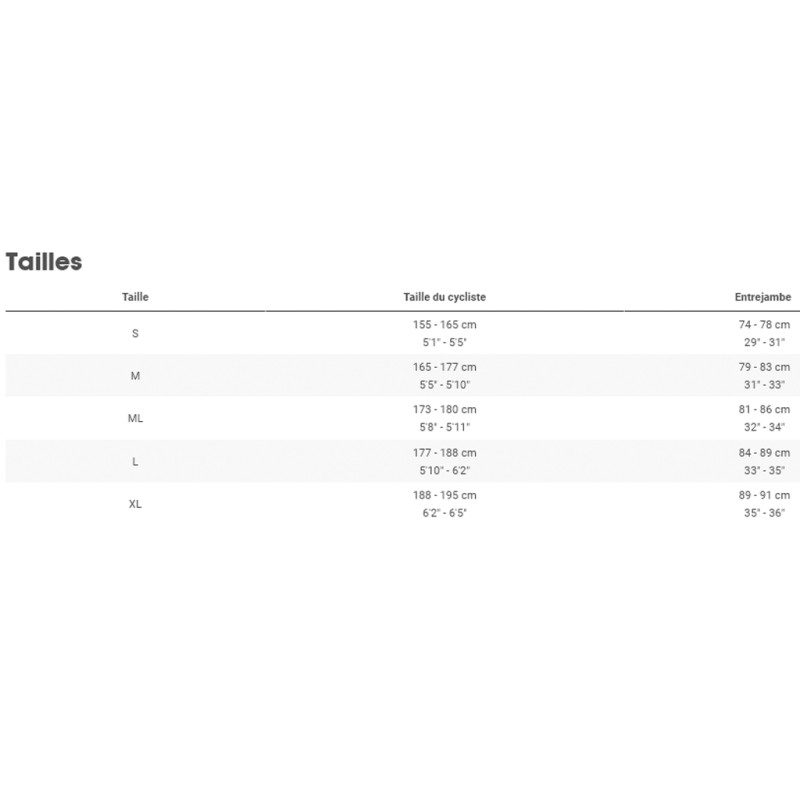The width and height of the screenshot is (800, 800).
Task: Click the 188 - 195 cm height value
Action: (445, 496)
